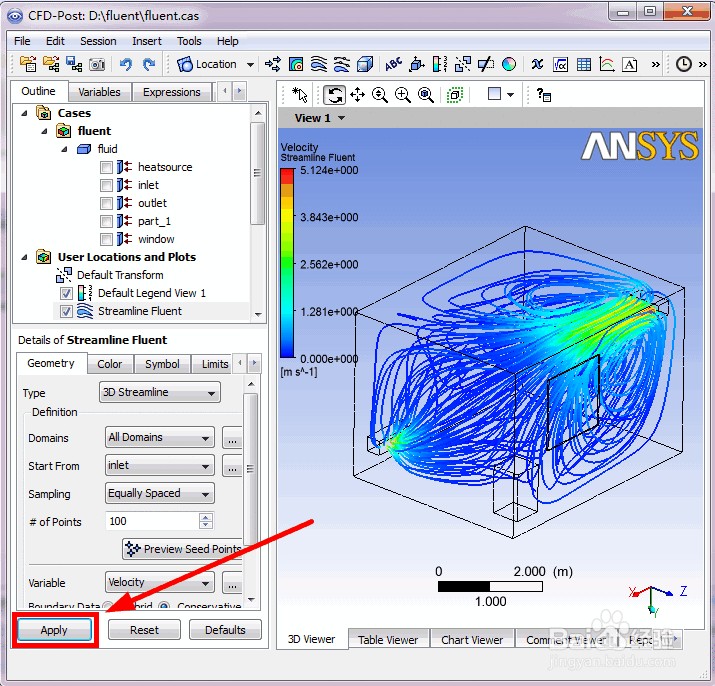
Task: Click the Reset button
Action: point(144,630)
